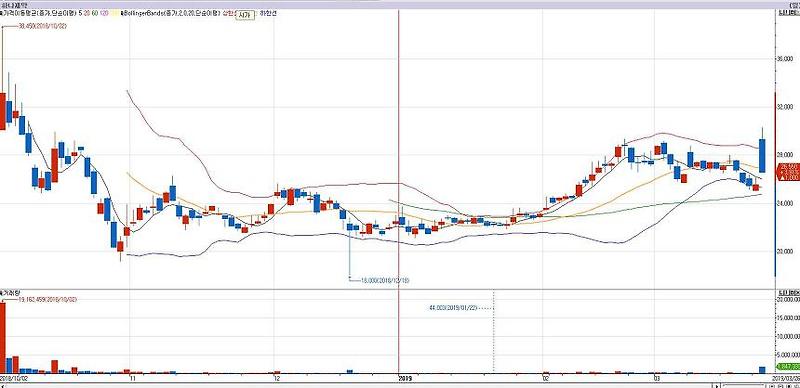Click the 18,000 (2018/12/18) low price label
Image resolution: width=800 pixels, height=388 pixels.
point(385,280)
